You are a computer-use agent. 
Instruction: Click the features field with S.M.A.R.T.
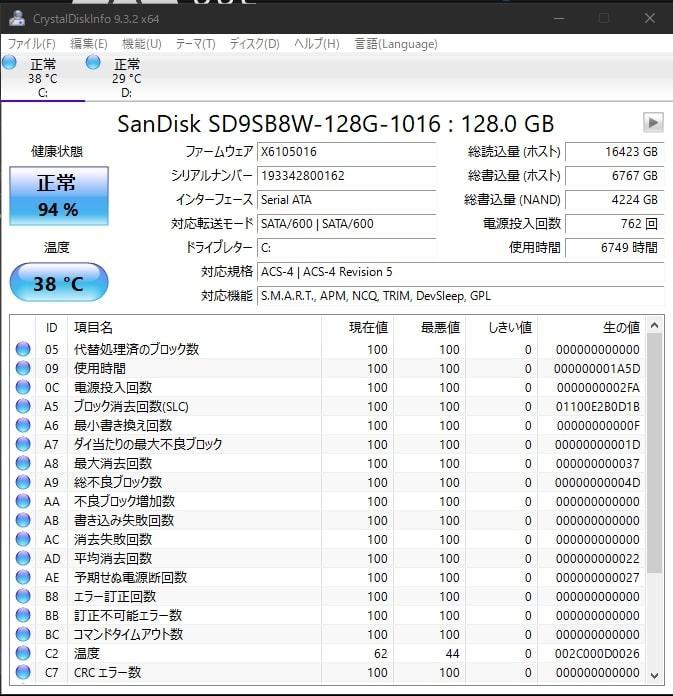pos(460,296)
